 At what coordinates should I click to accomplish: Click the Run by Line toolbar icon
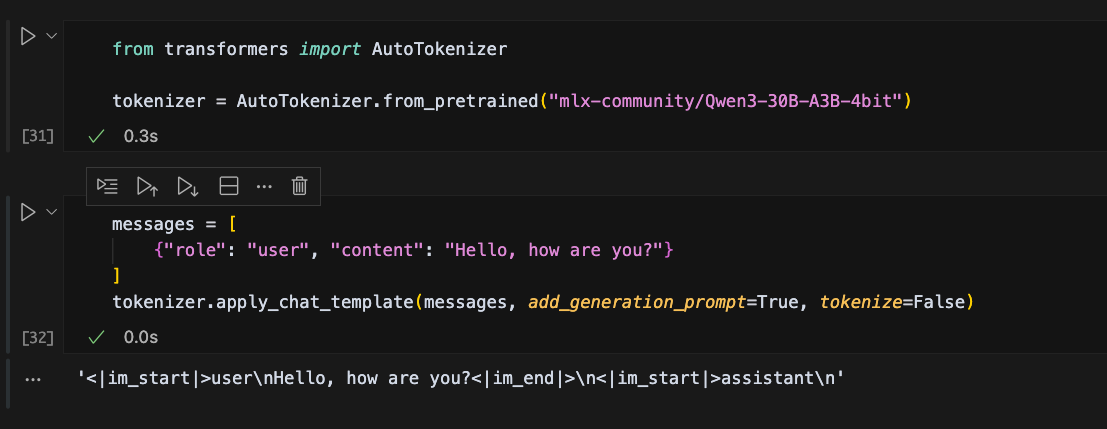pyautogui.click(x=107, y=185)
